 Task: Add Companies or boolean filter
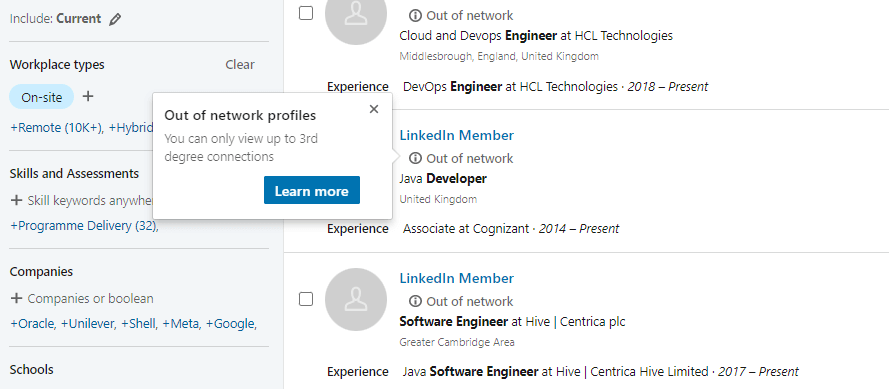tap(82, 298)
